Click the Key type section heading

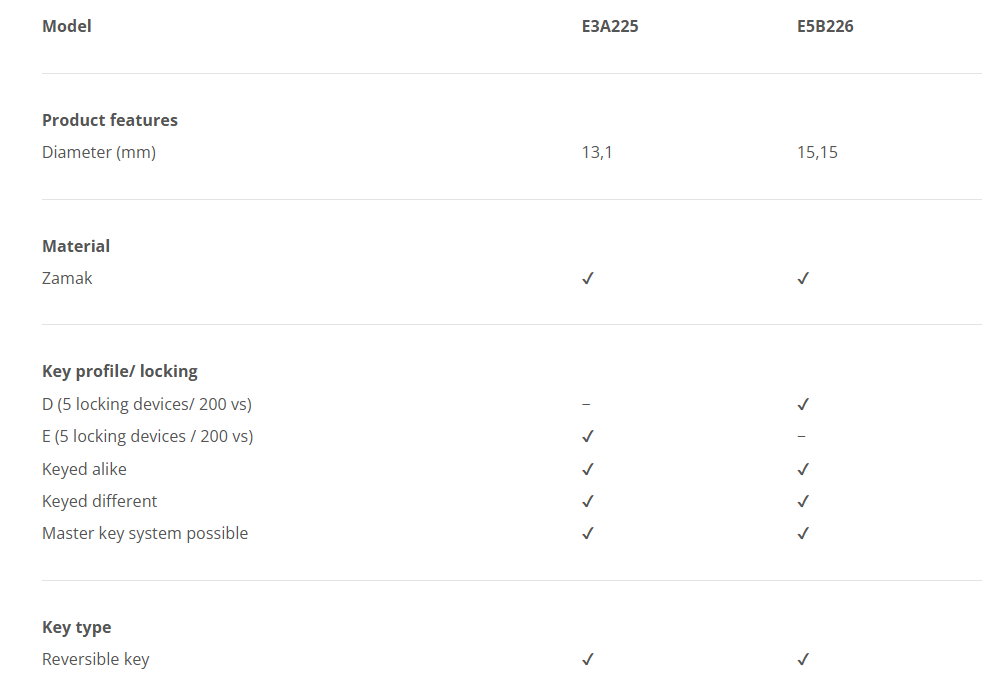point(77,627)
